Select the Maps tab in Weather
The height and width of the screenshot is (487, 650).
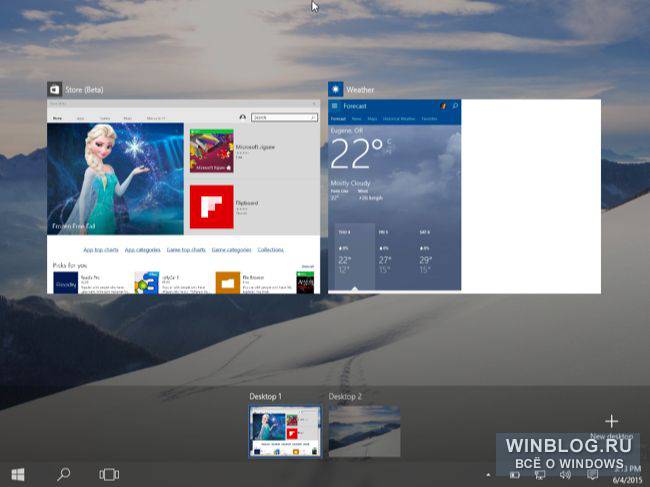pos(372,119)
